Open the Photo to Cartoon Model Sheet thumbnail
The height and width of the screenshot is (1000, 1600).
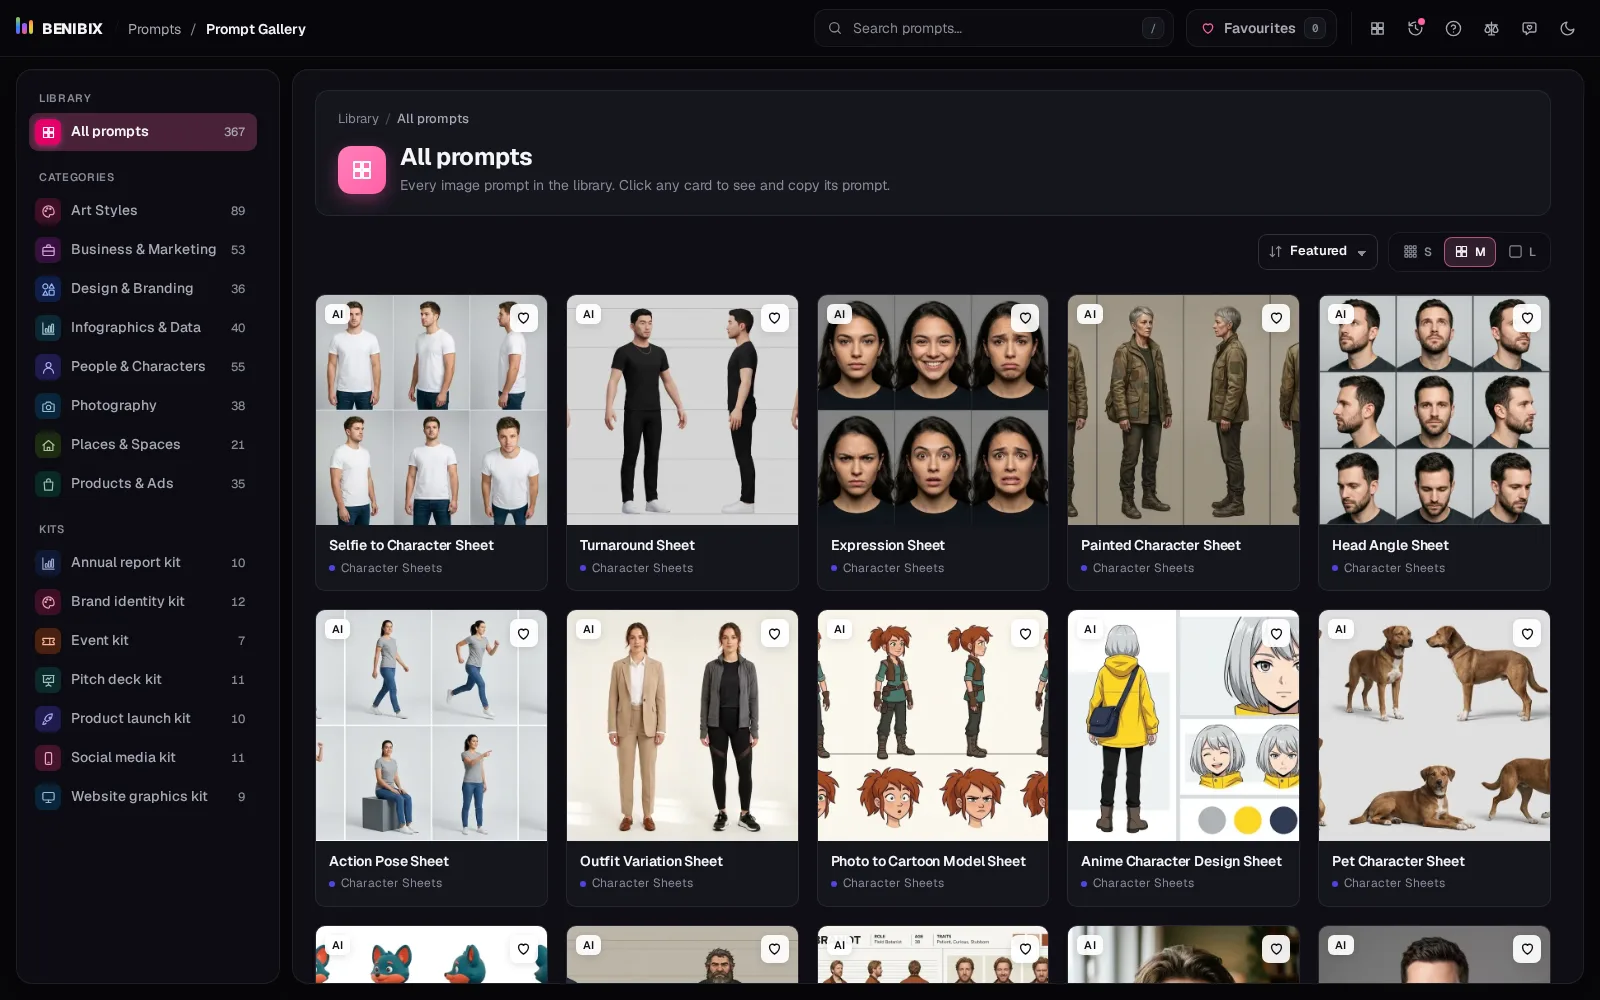pos(932,726)
